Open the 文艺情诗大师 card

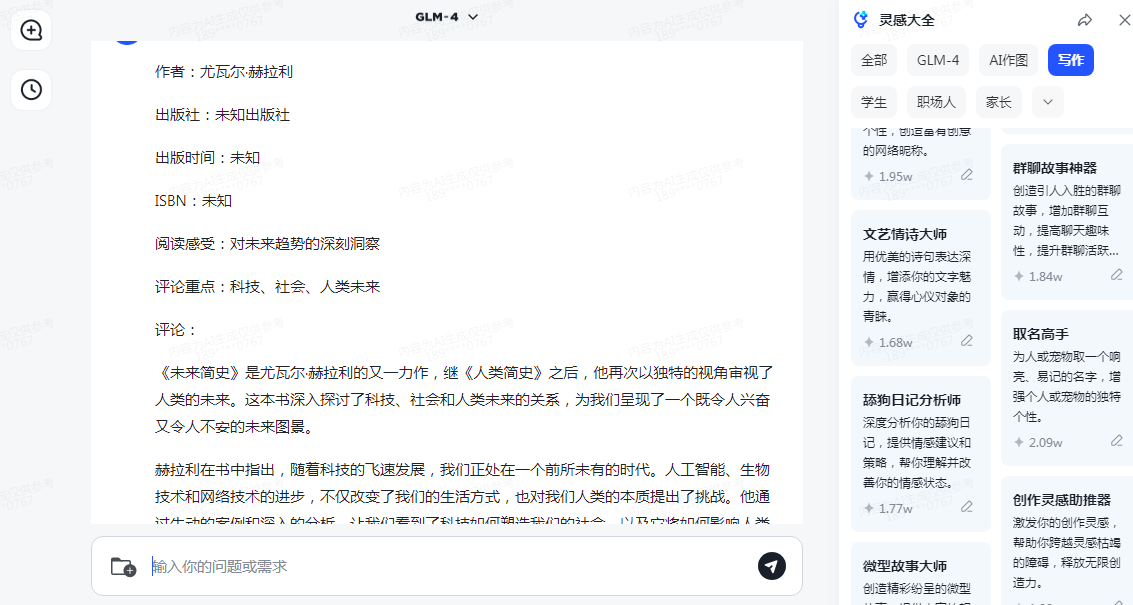921,288
